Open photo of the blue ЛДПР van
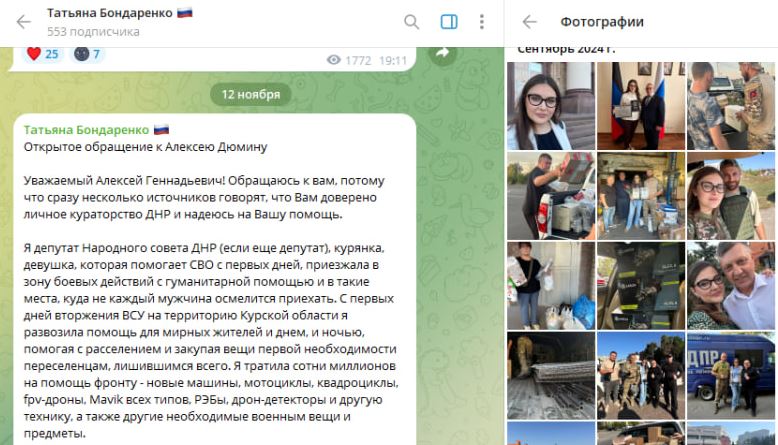778x445 pixels. [731, 376]
